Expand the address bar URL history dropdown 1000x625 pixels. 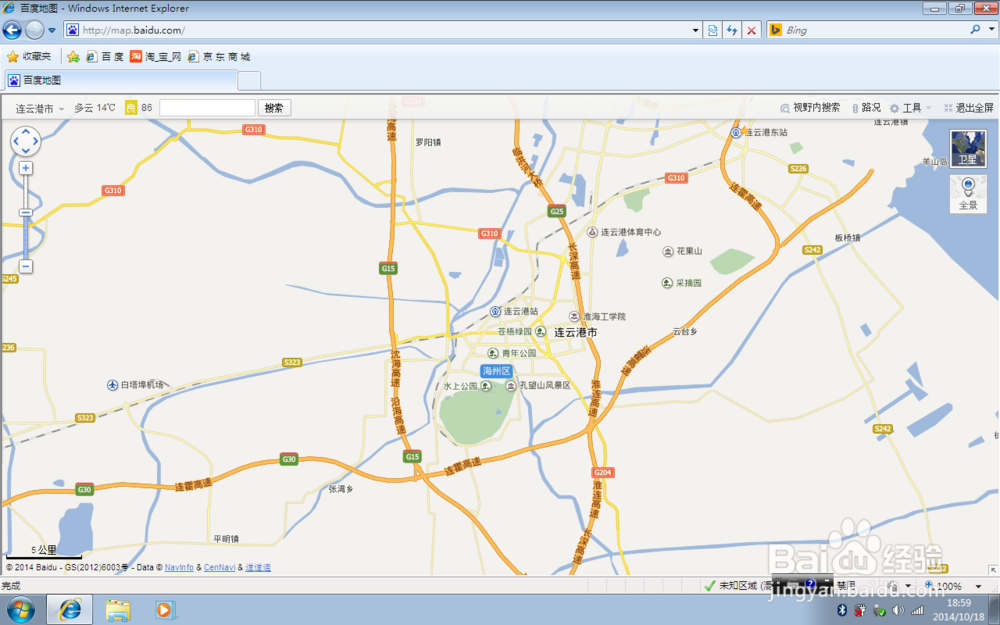click(x=696, y=30)
